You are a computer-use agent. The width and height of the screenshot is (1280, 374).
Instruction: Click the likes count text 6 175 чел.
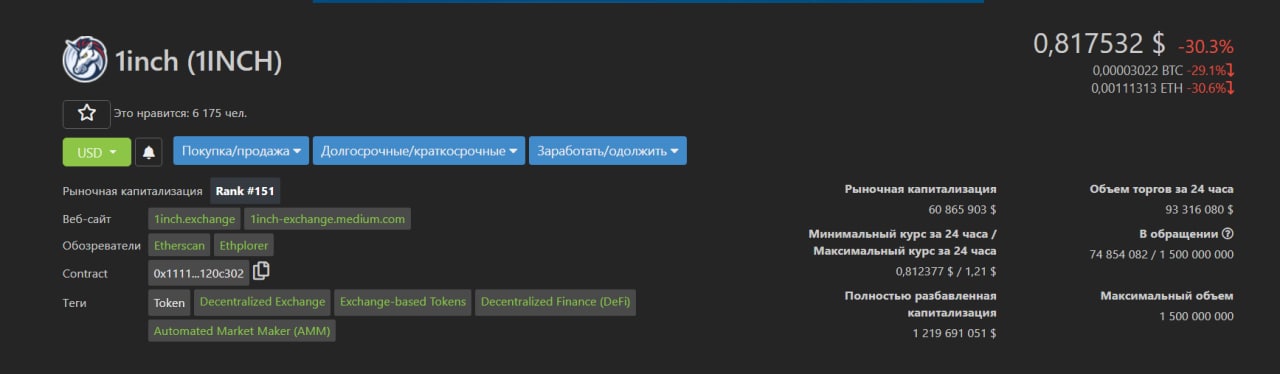pyautogui.click(x=221, y=114)
